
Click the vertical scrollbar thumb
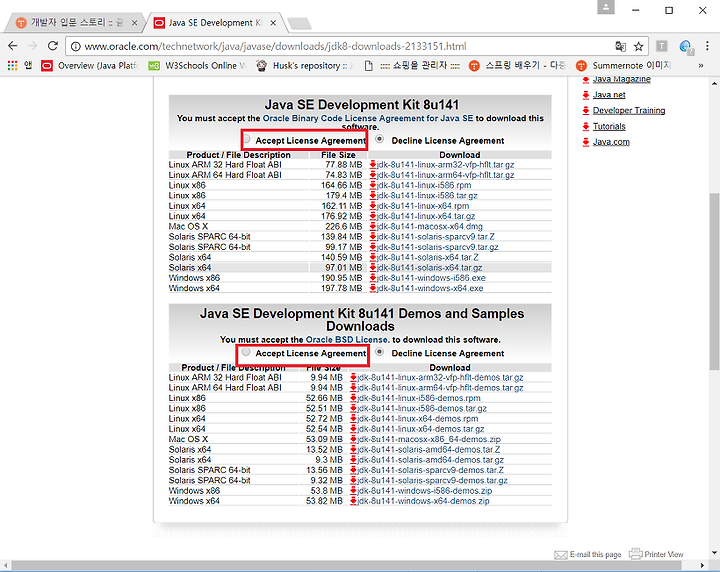click(714, 281)
